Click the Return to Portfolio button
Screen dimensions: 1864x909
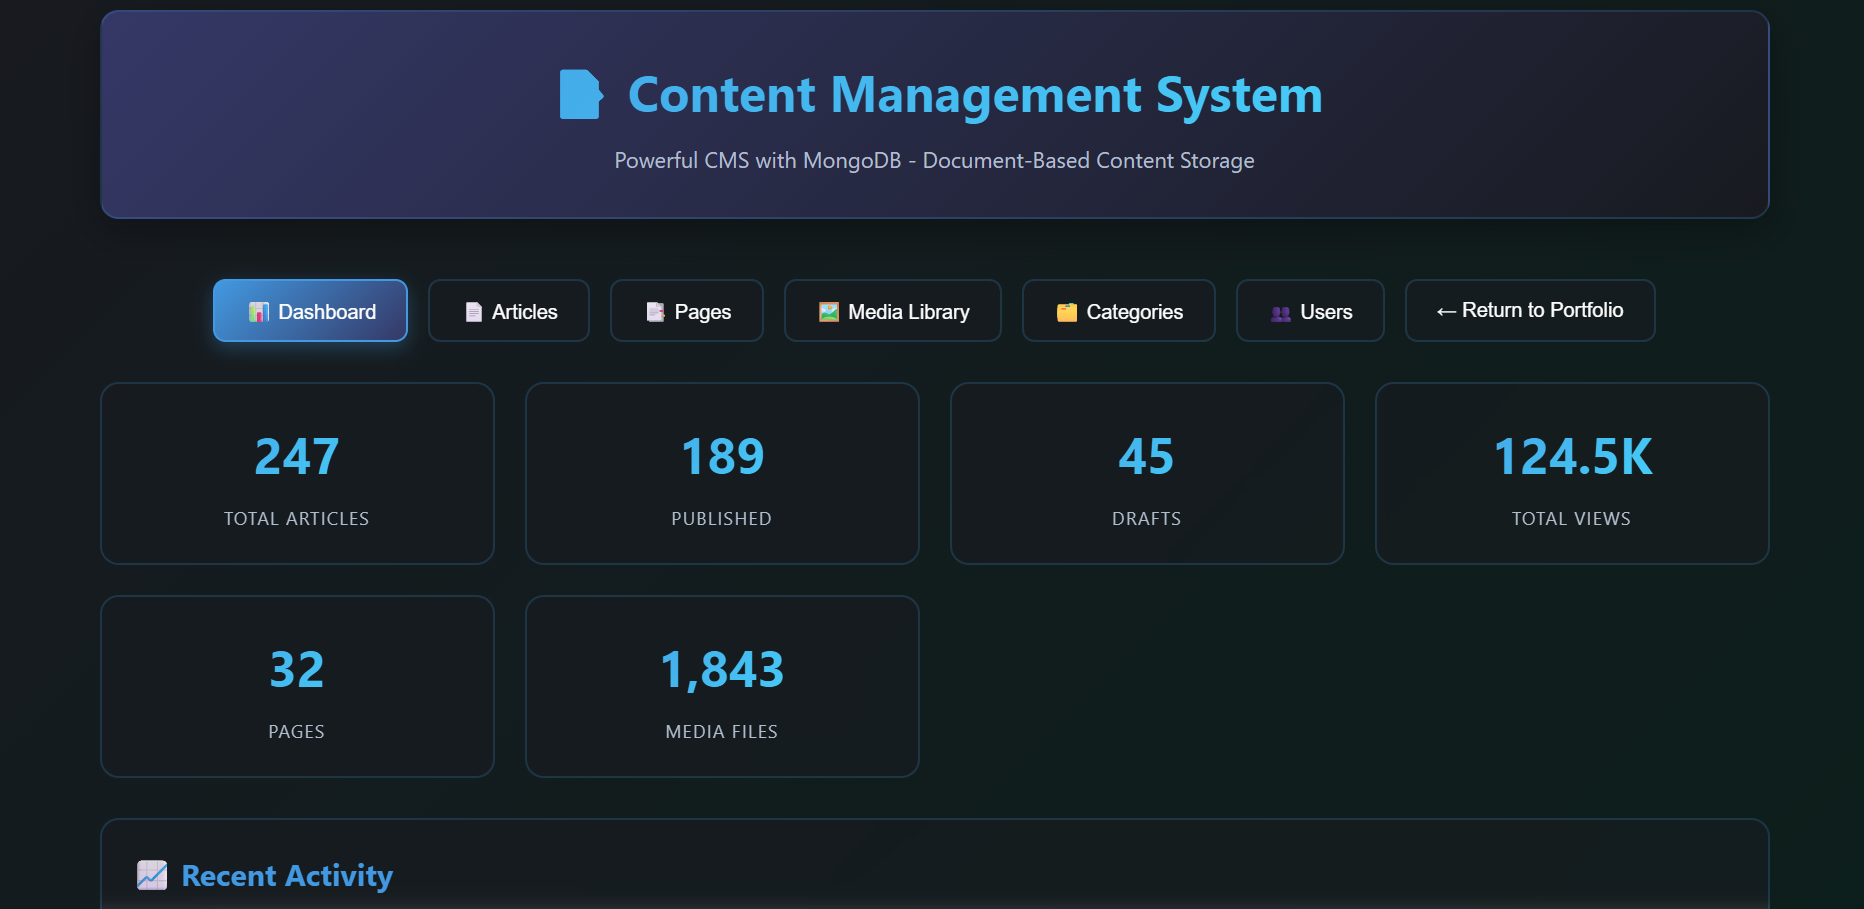(x=1529, y=310)
